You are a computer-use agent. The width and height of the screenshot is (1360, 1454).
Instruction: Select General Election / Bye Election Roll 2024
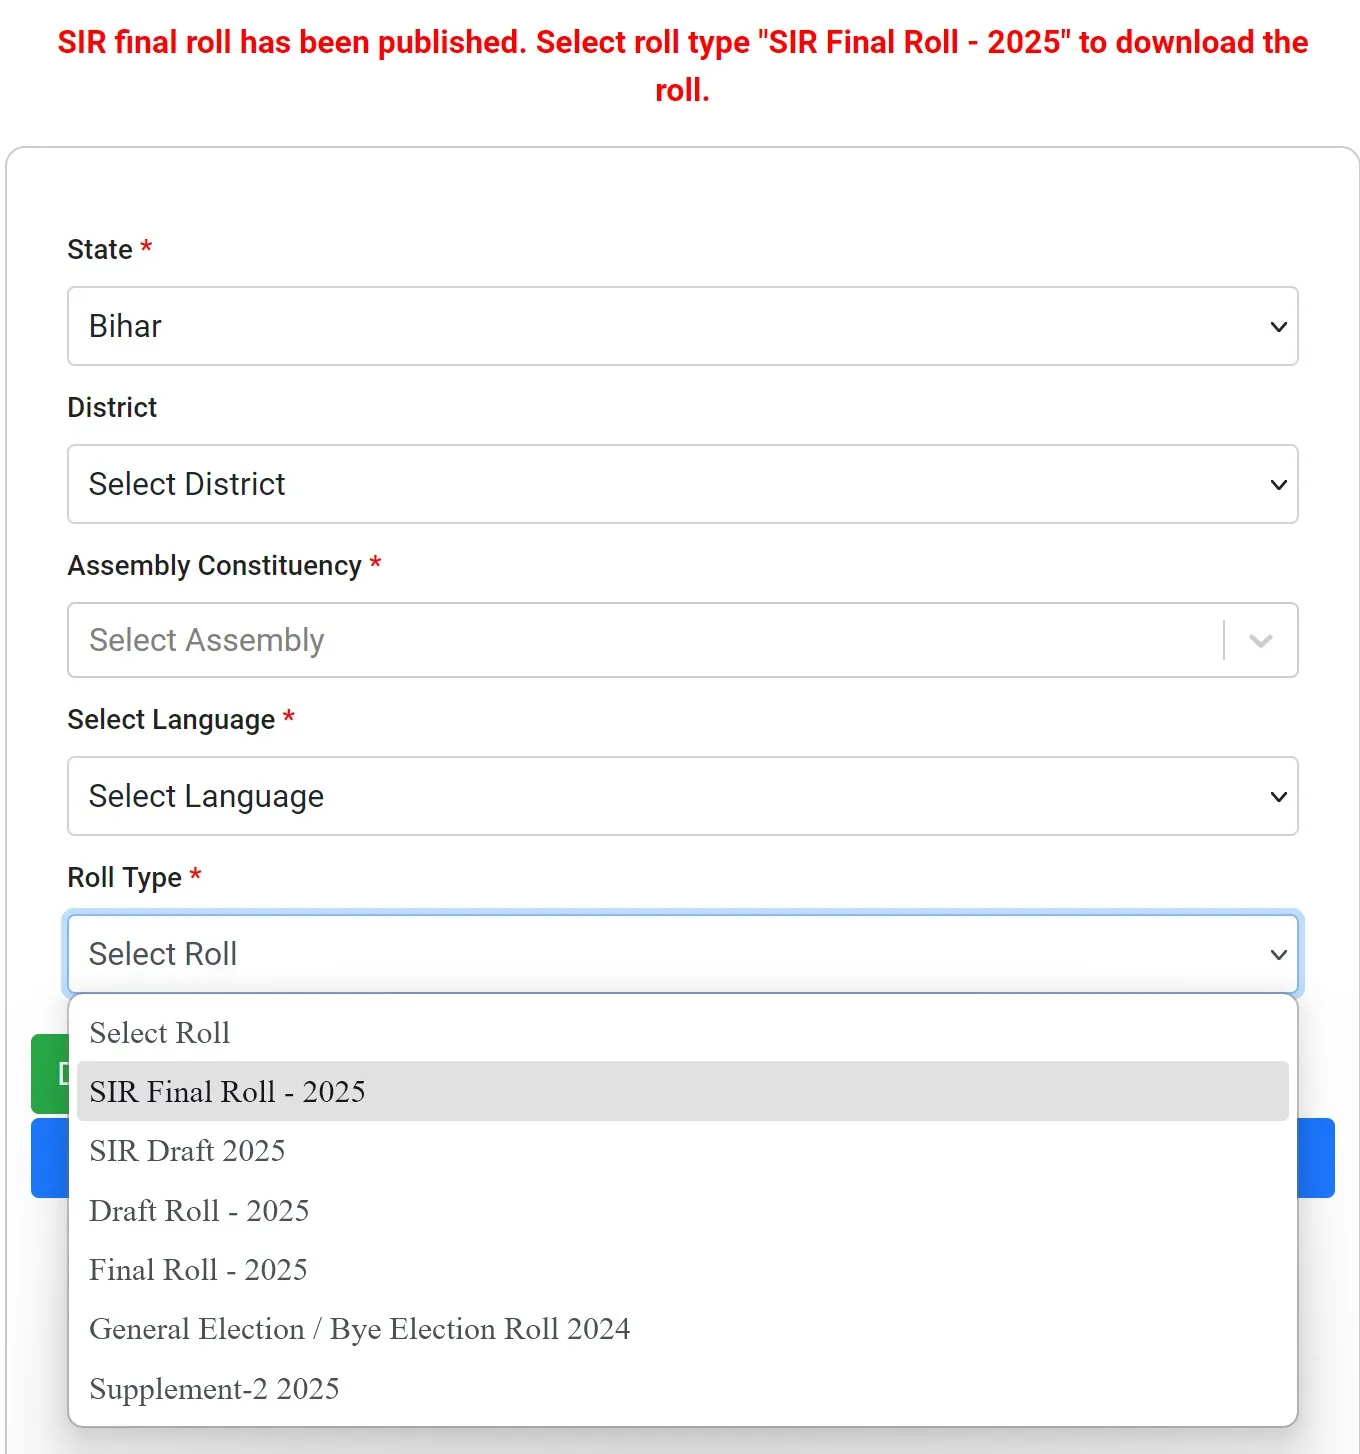359,1329
